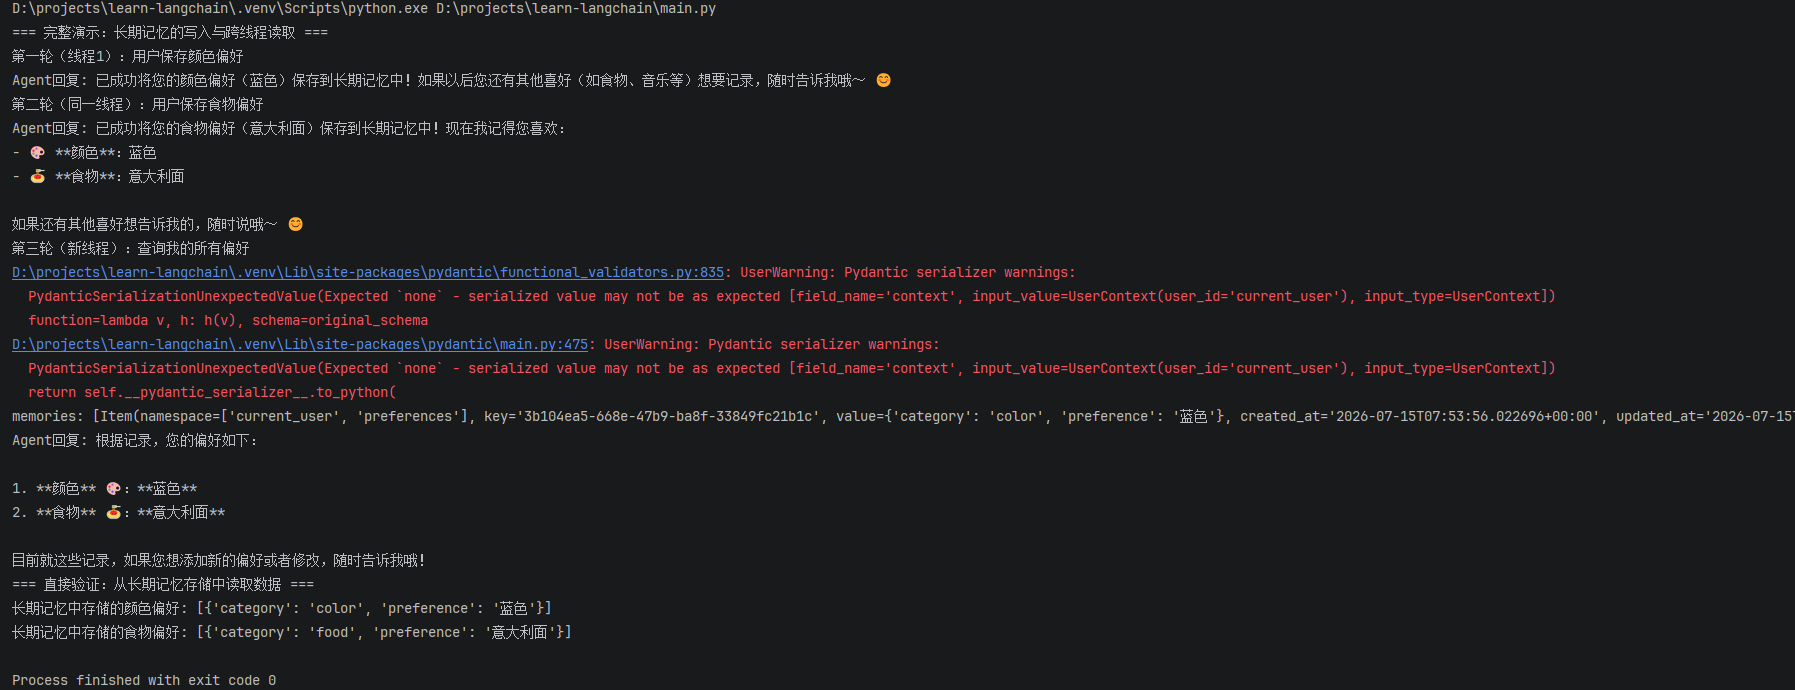1795x690 pixels.
Task: Click the 'function=lambda v, h: h(v)' warning line
Action: point(228,320)
